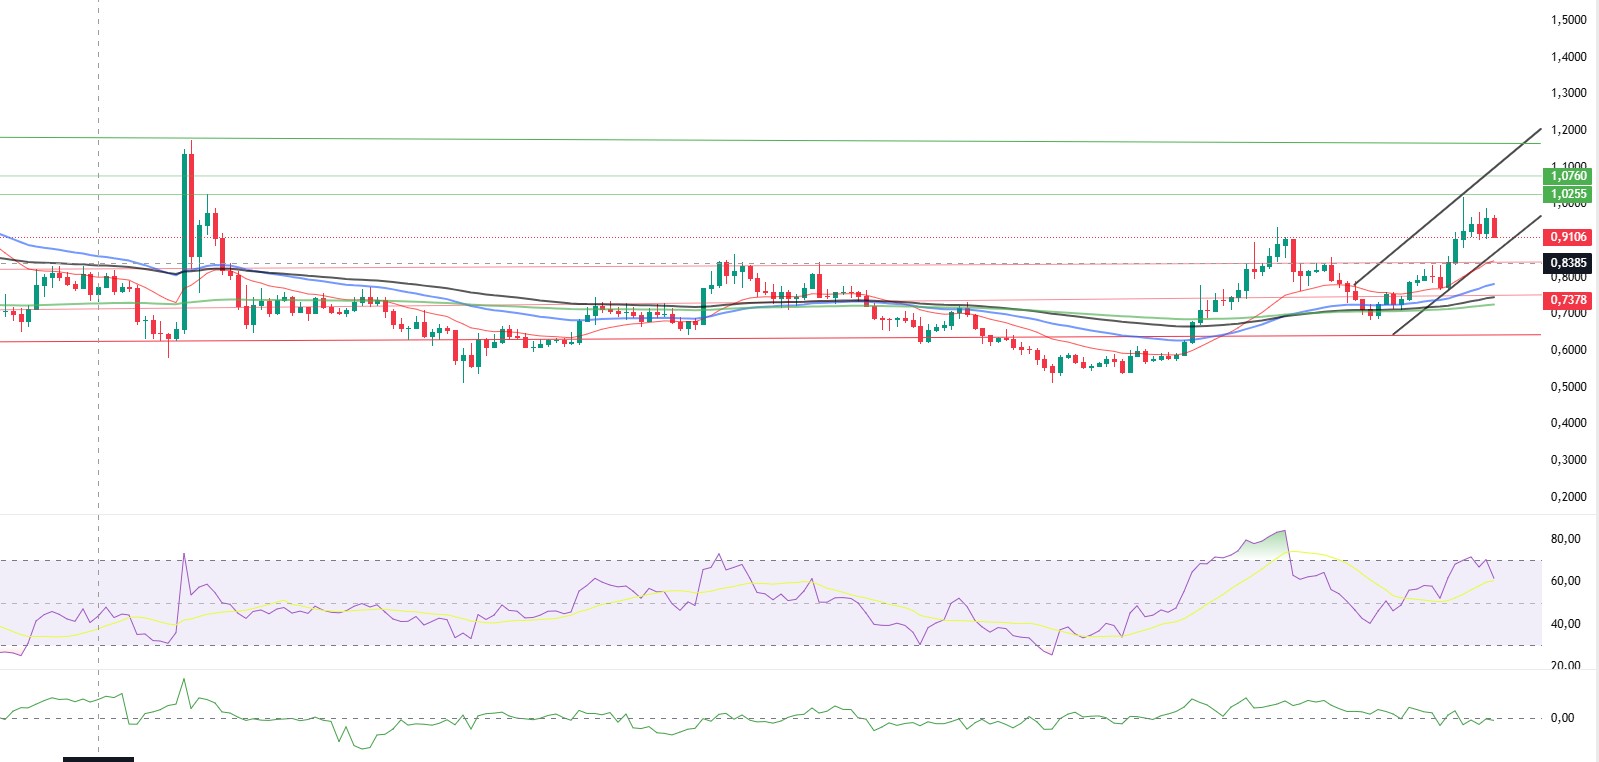The width and height of the screenshot is (1599, 762).
Task: Select the bottom red horizontal support line
Action: coord(770,338)
